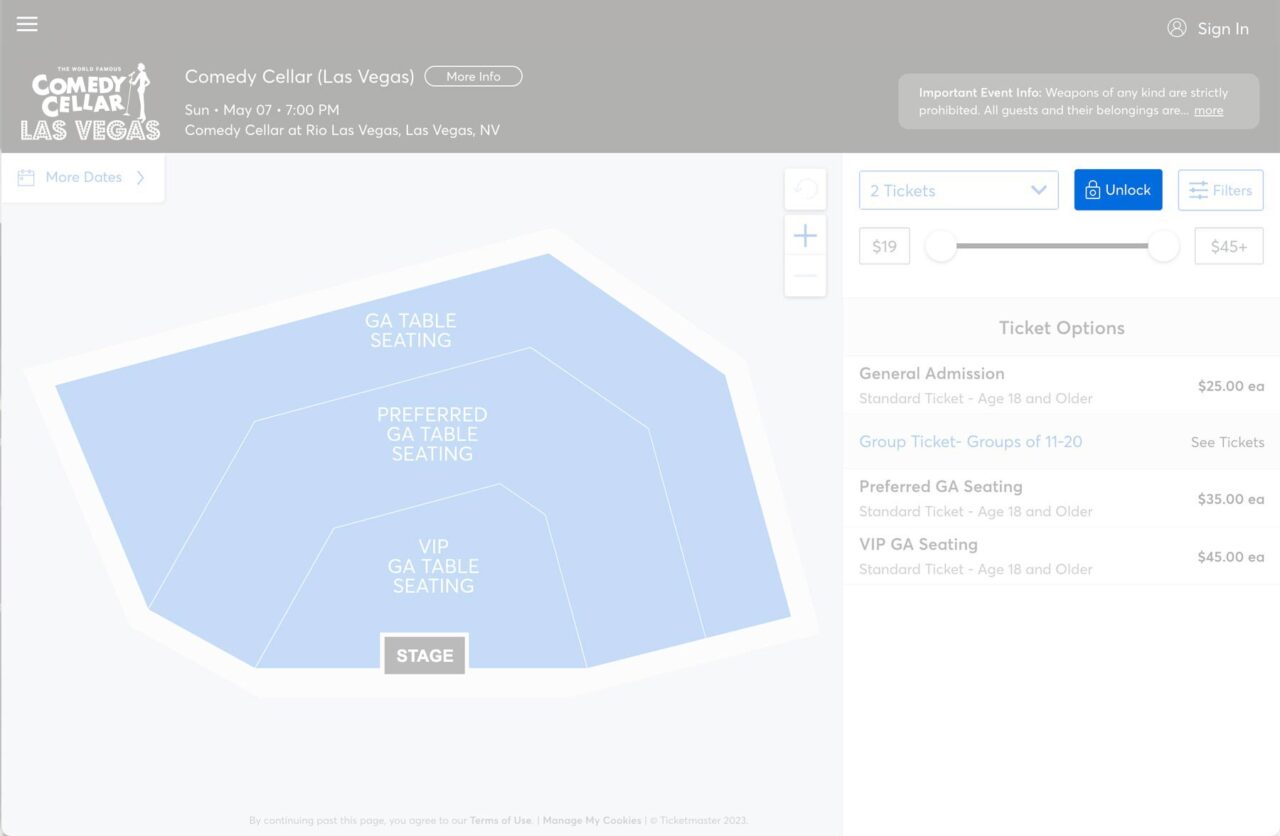Viewport: 1280px width, 836px height.
Task: Click the Ticket Options header
Action: (x=1061, y=327)
